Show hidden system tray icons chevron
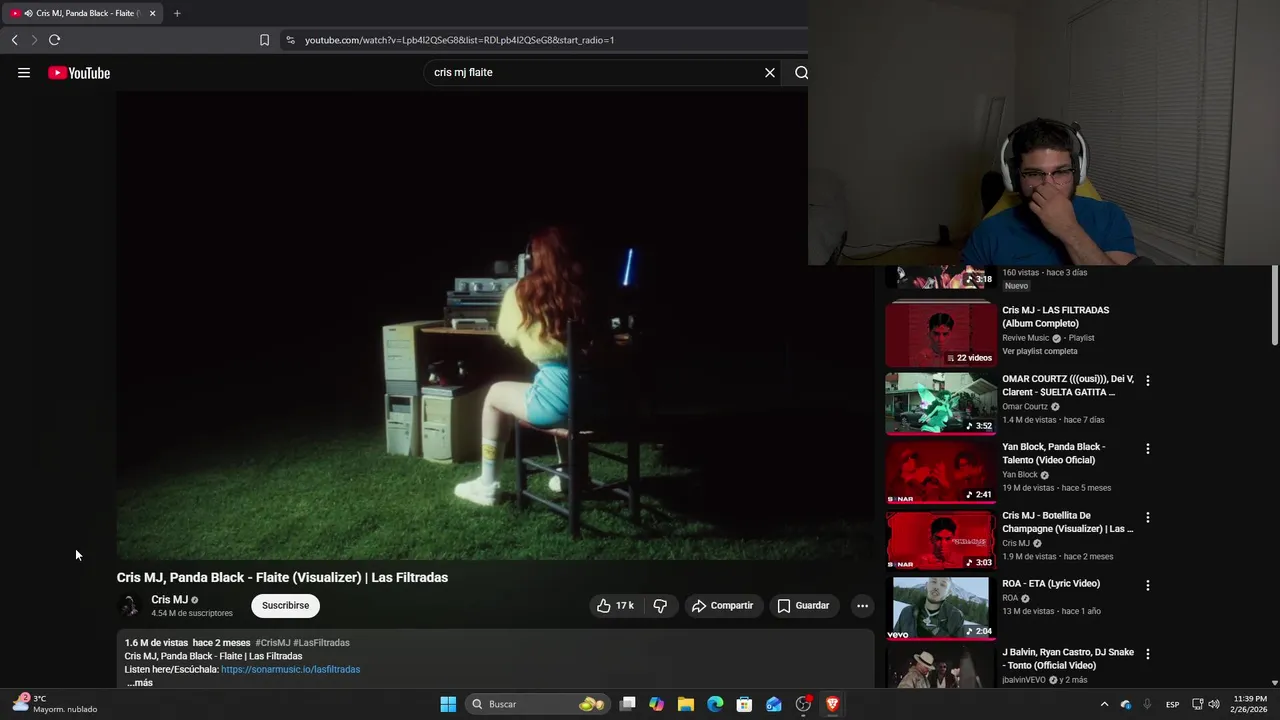 pyautogui.click(x=1104, y=704)
